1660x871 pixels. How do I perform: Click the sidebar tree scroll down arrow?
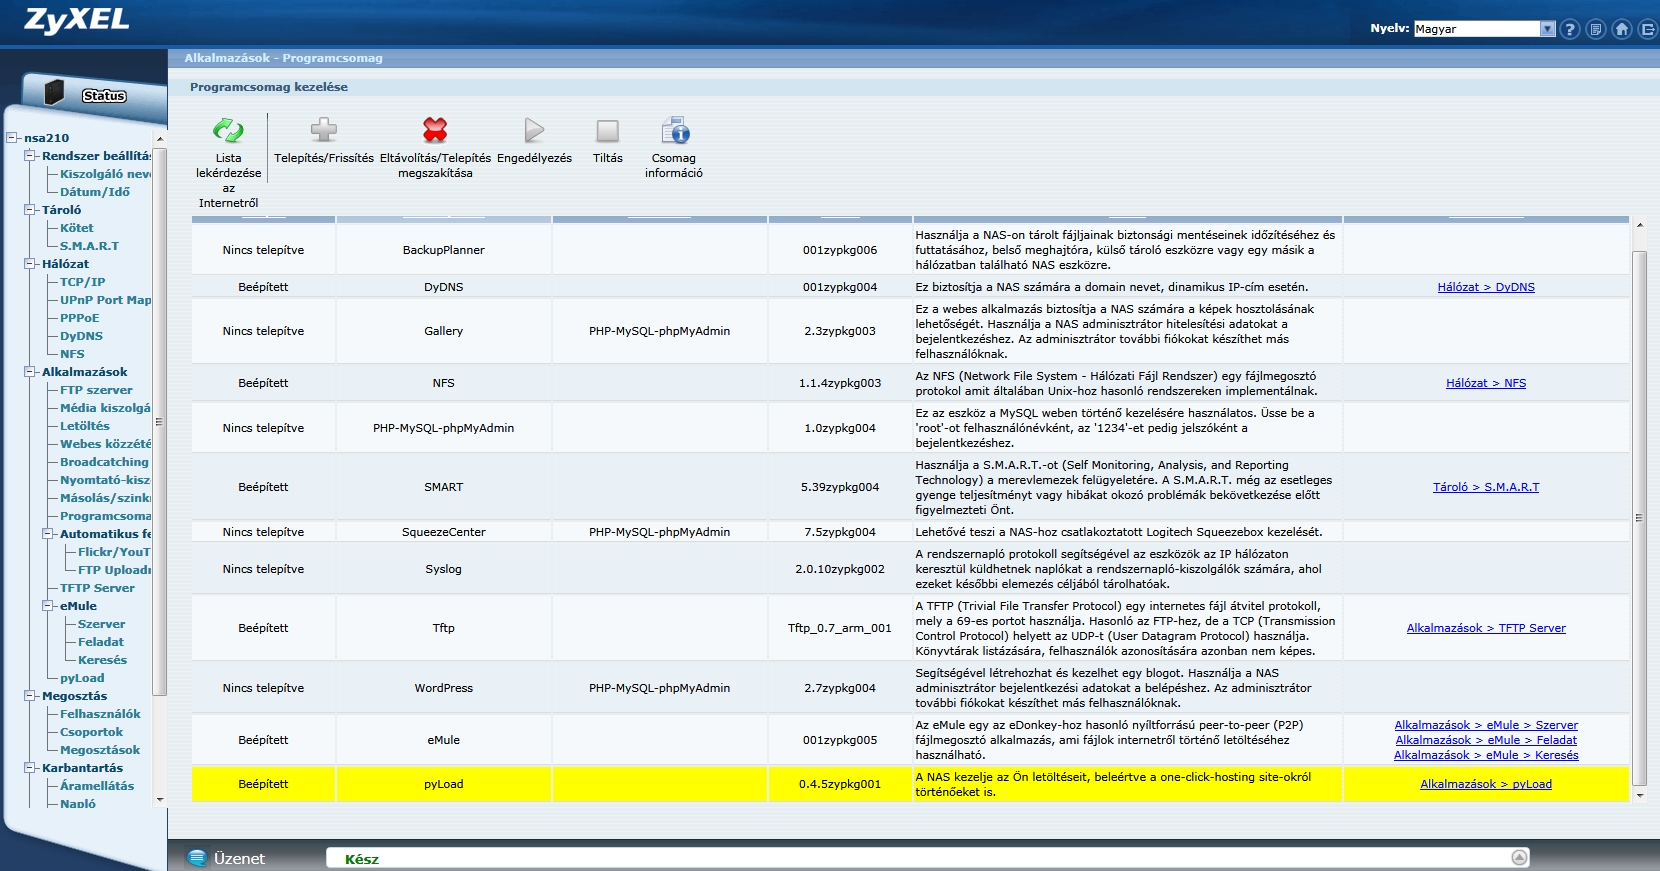pos(159,800)
